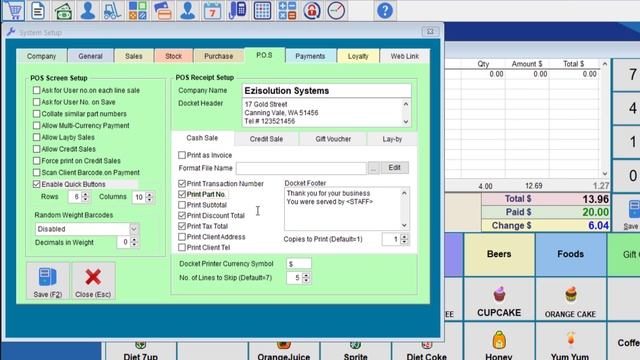Open the calendar icon showing 7

click(x=212, y=11)
